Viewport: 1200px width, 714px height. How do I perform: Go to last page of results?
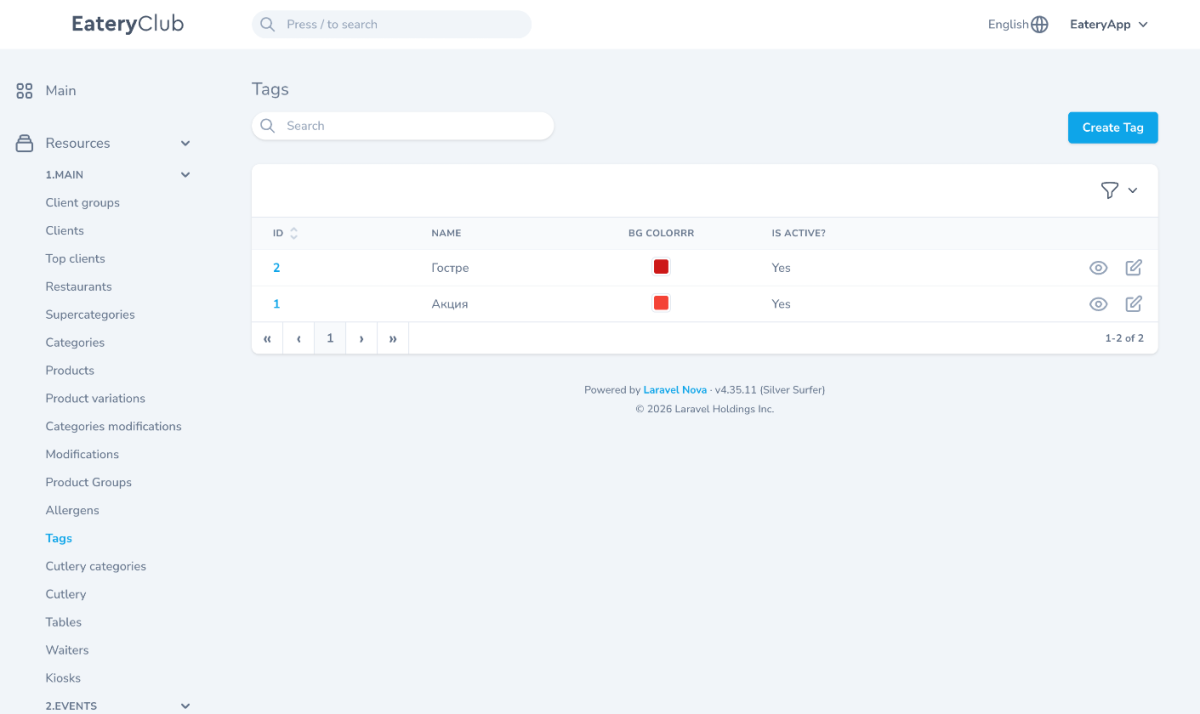pos(393,338)
